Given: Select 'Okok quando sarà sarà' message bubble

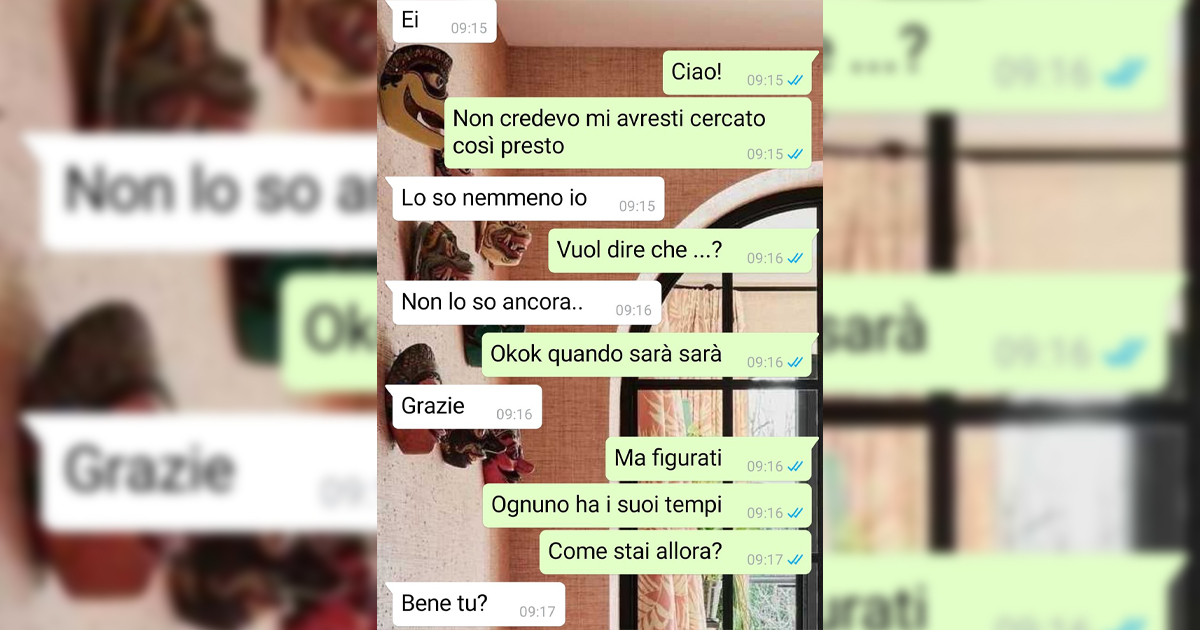Looking at the screenshot, I should [646, 355].
